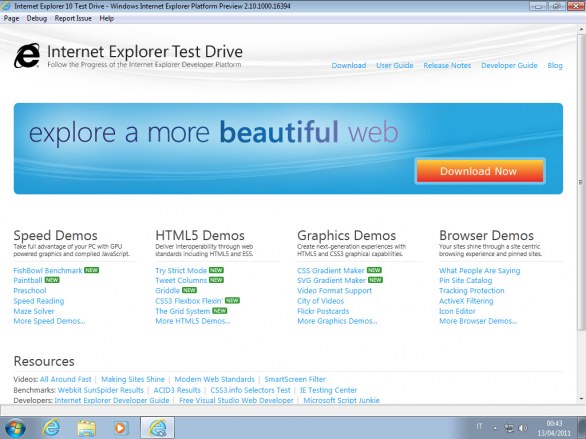This screenshot has width=586, height=439.
Task: Open Pin Site Catalog link
Action: point(466,280)
